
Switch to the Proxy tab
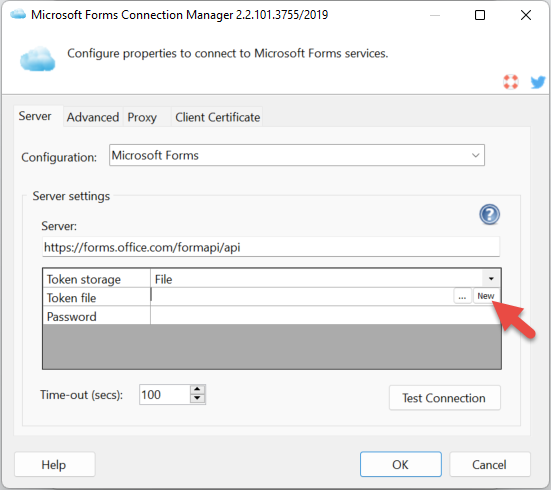(142, 117)
